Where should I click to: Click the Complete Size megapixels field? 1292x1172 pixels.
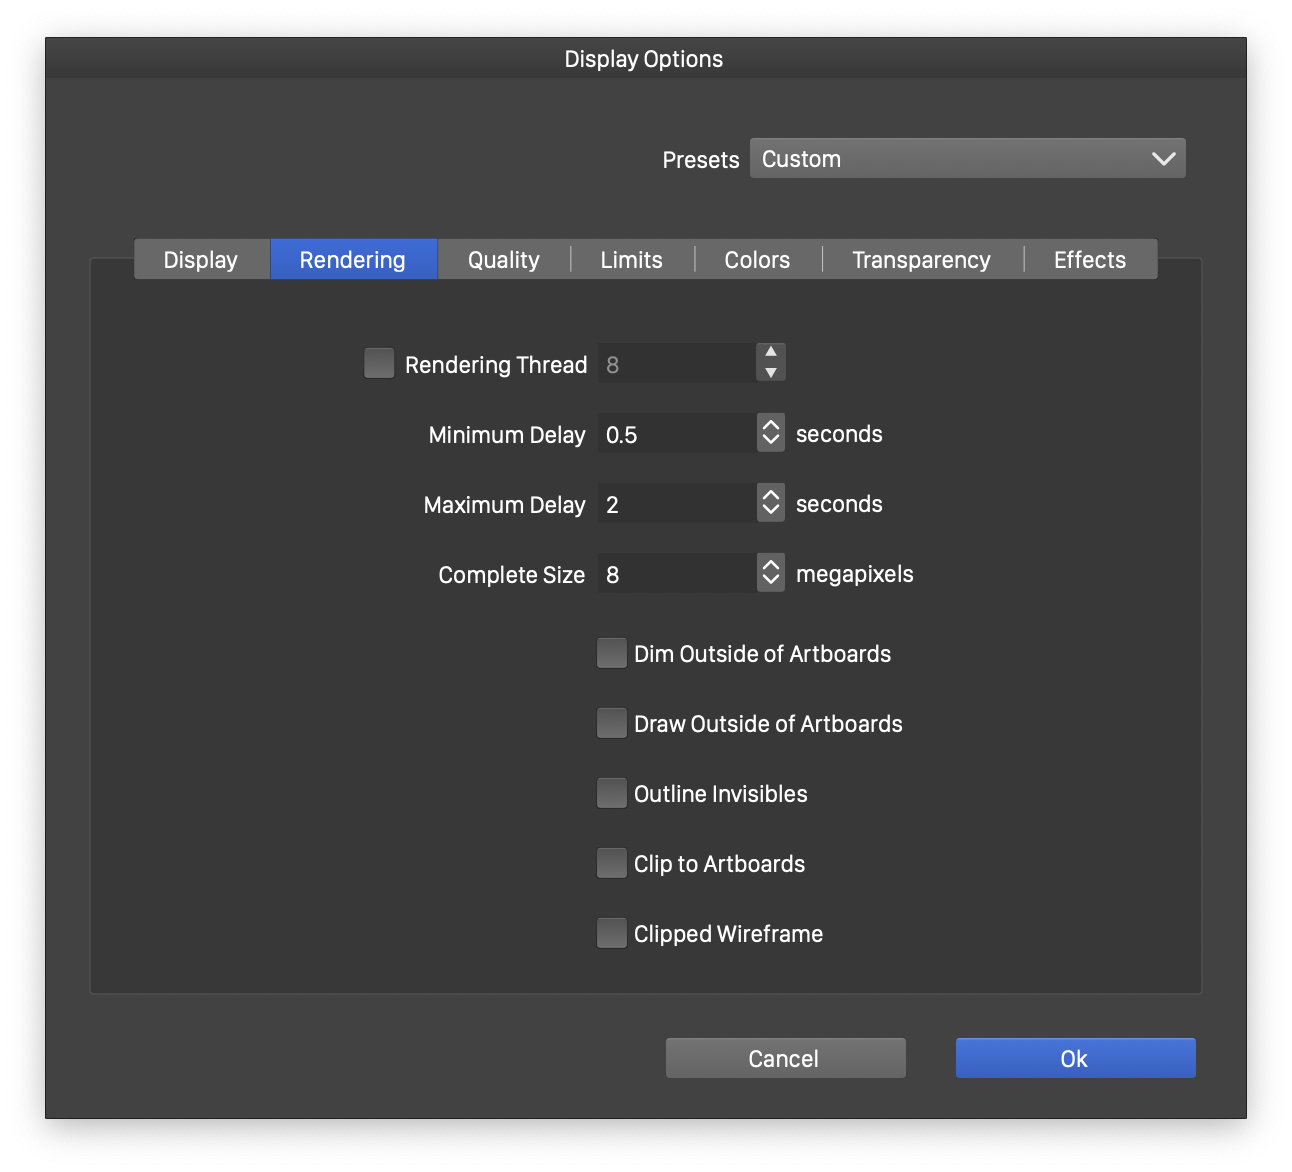tap(677, 574)
